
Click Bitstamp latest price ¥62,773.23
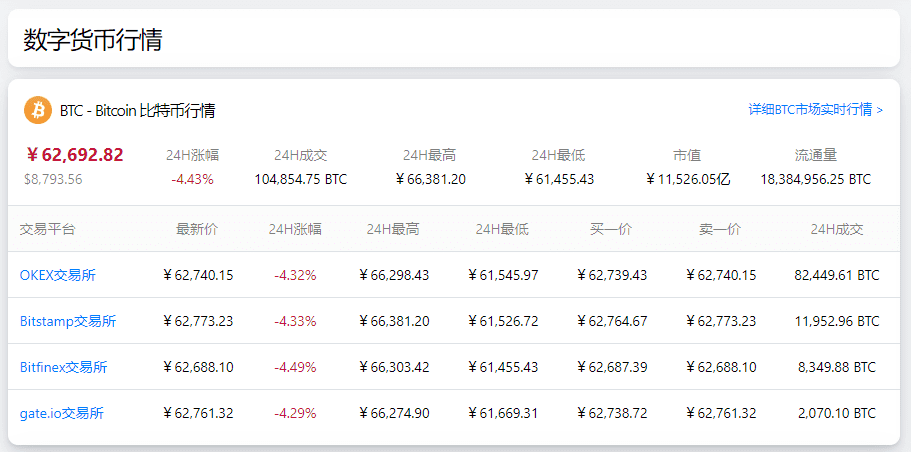coord(198,321)
